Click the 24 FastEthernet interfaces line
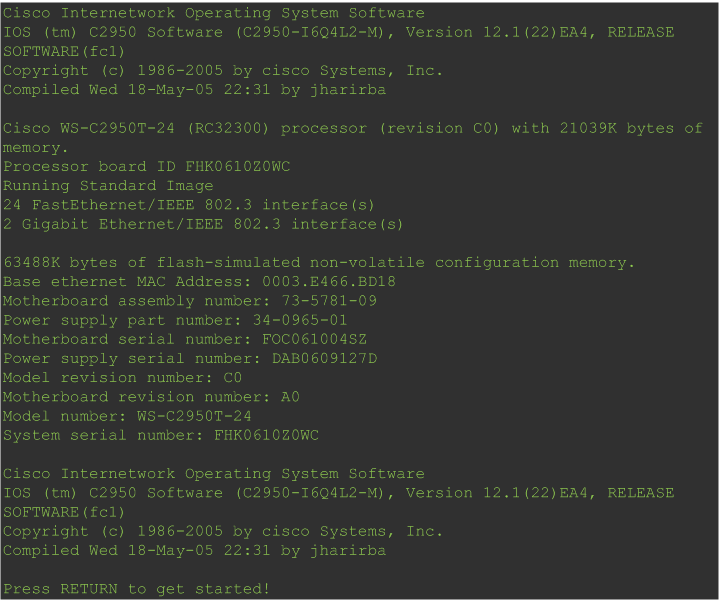Image resolution: width=719 pixels, height=600 pixels. coord(189,205)
